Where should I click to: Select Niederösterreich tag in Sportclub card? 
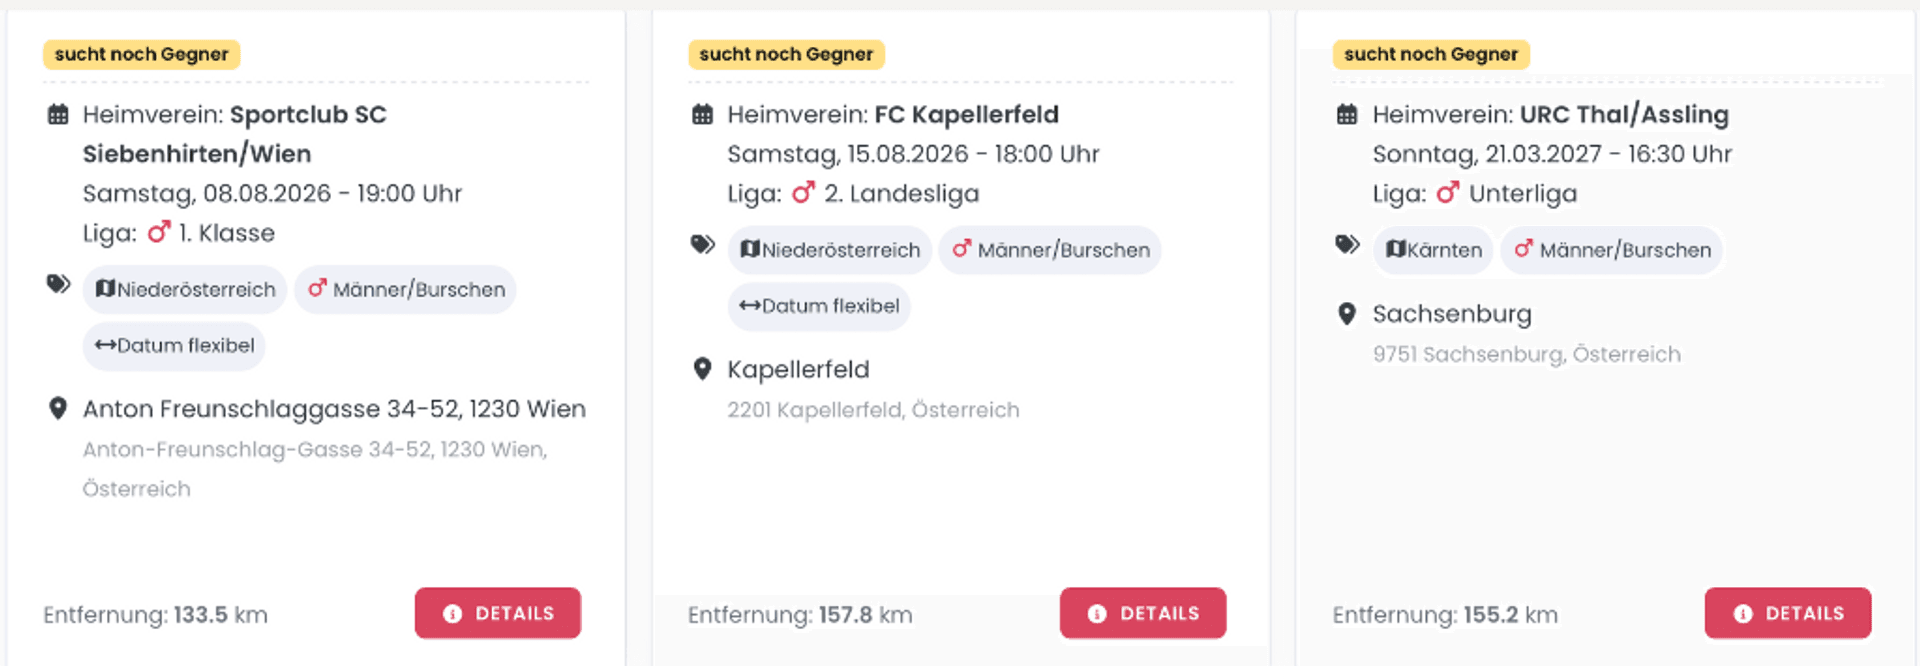click(x=185, y=290)
